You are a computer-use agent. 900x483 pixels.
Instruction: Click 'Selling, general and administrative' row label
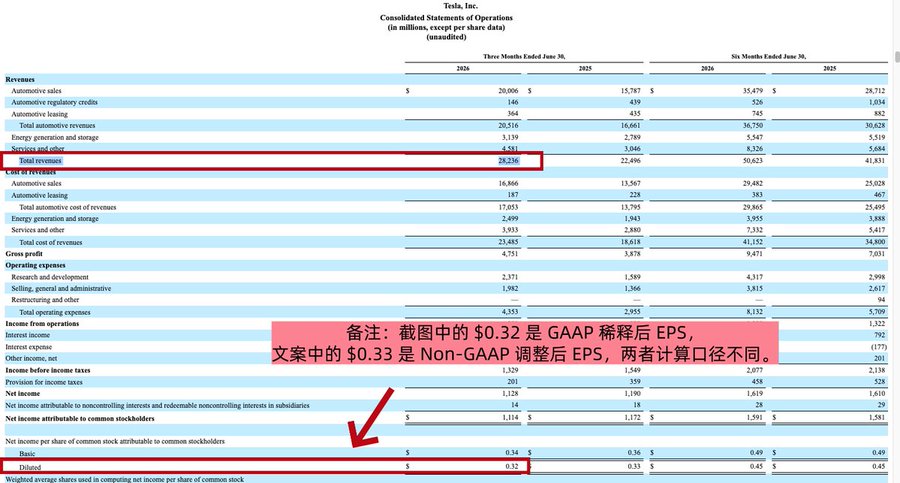pos(61,288)
